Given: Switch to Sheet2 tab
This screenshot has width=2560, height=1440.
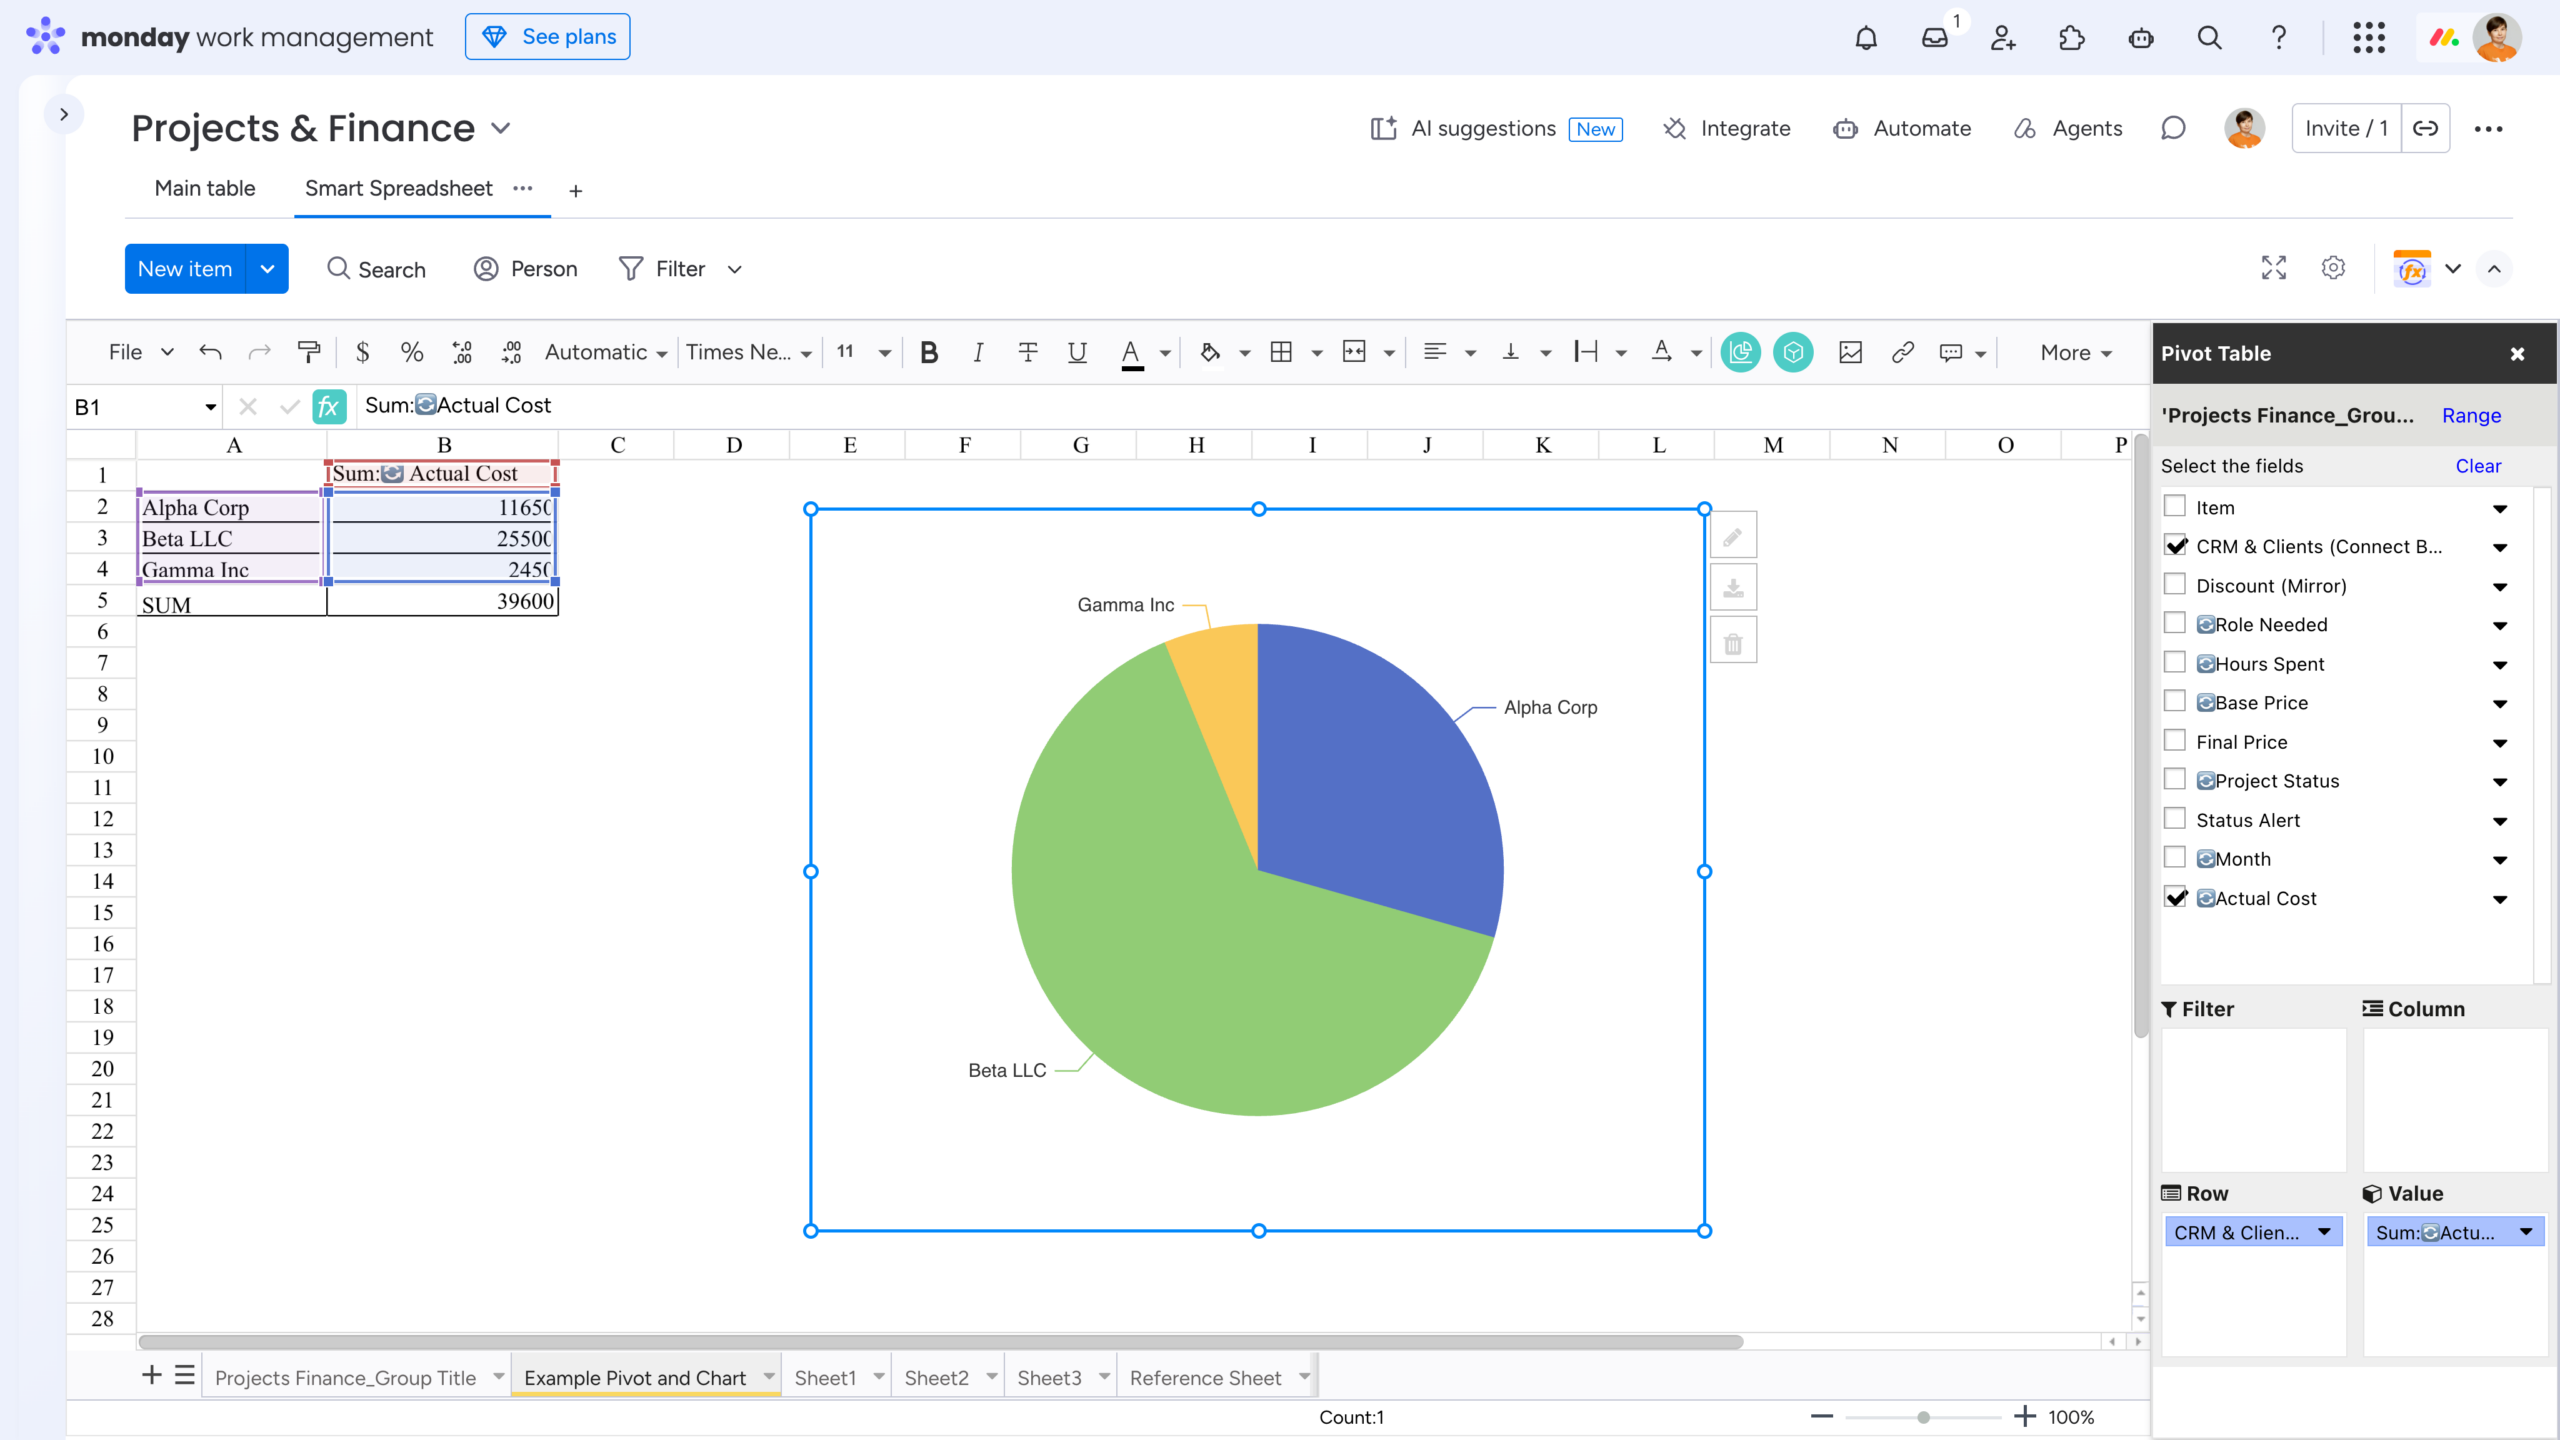Looking at the screenshot, I should click(x=936, y=1378).
